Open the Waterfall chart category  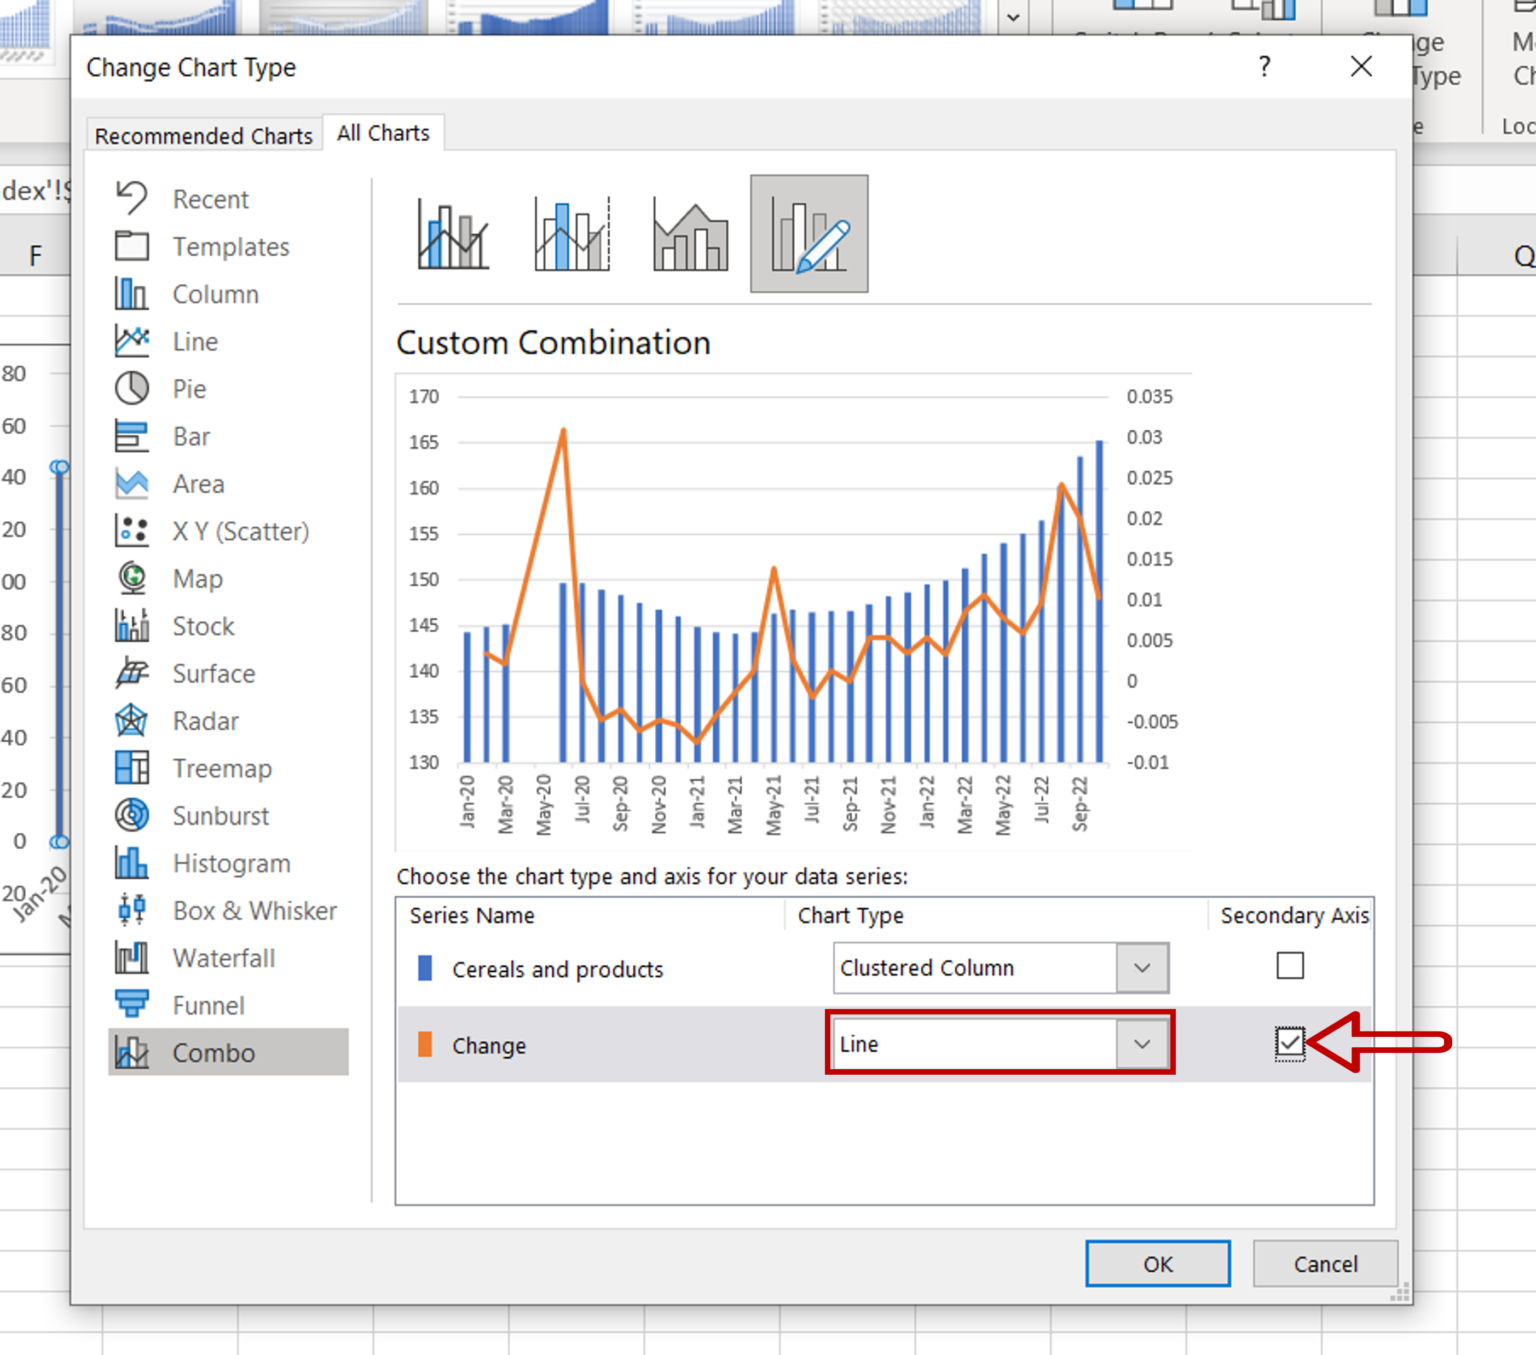(223, 958)
